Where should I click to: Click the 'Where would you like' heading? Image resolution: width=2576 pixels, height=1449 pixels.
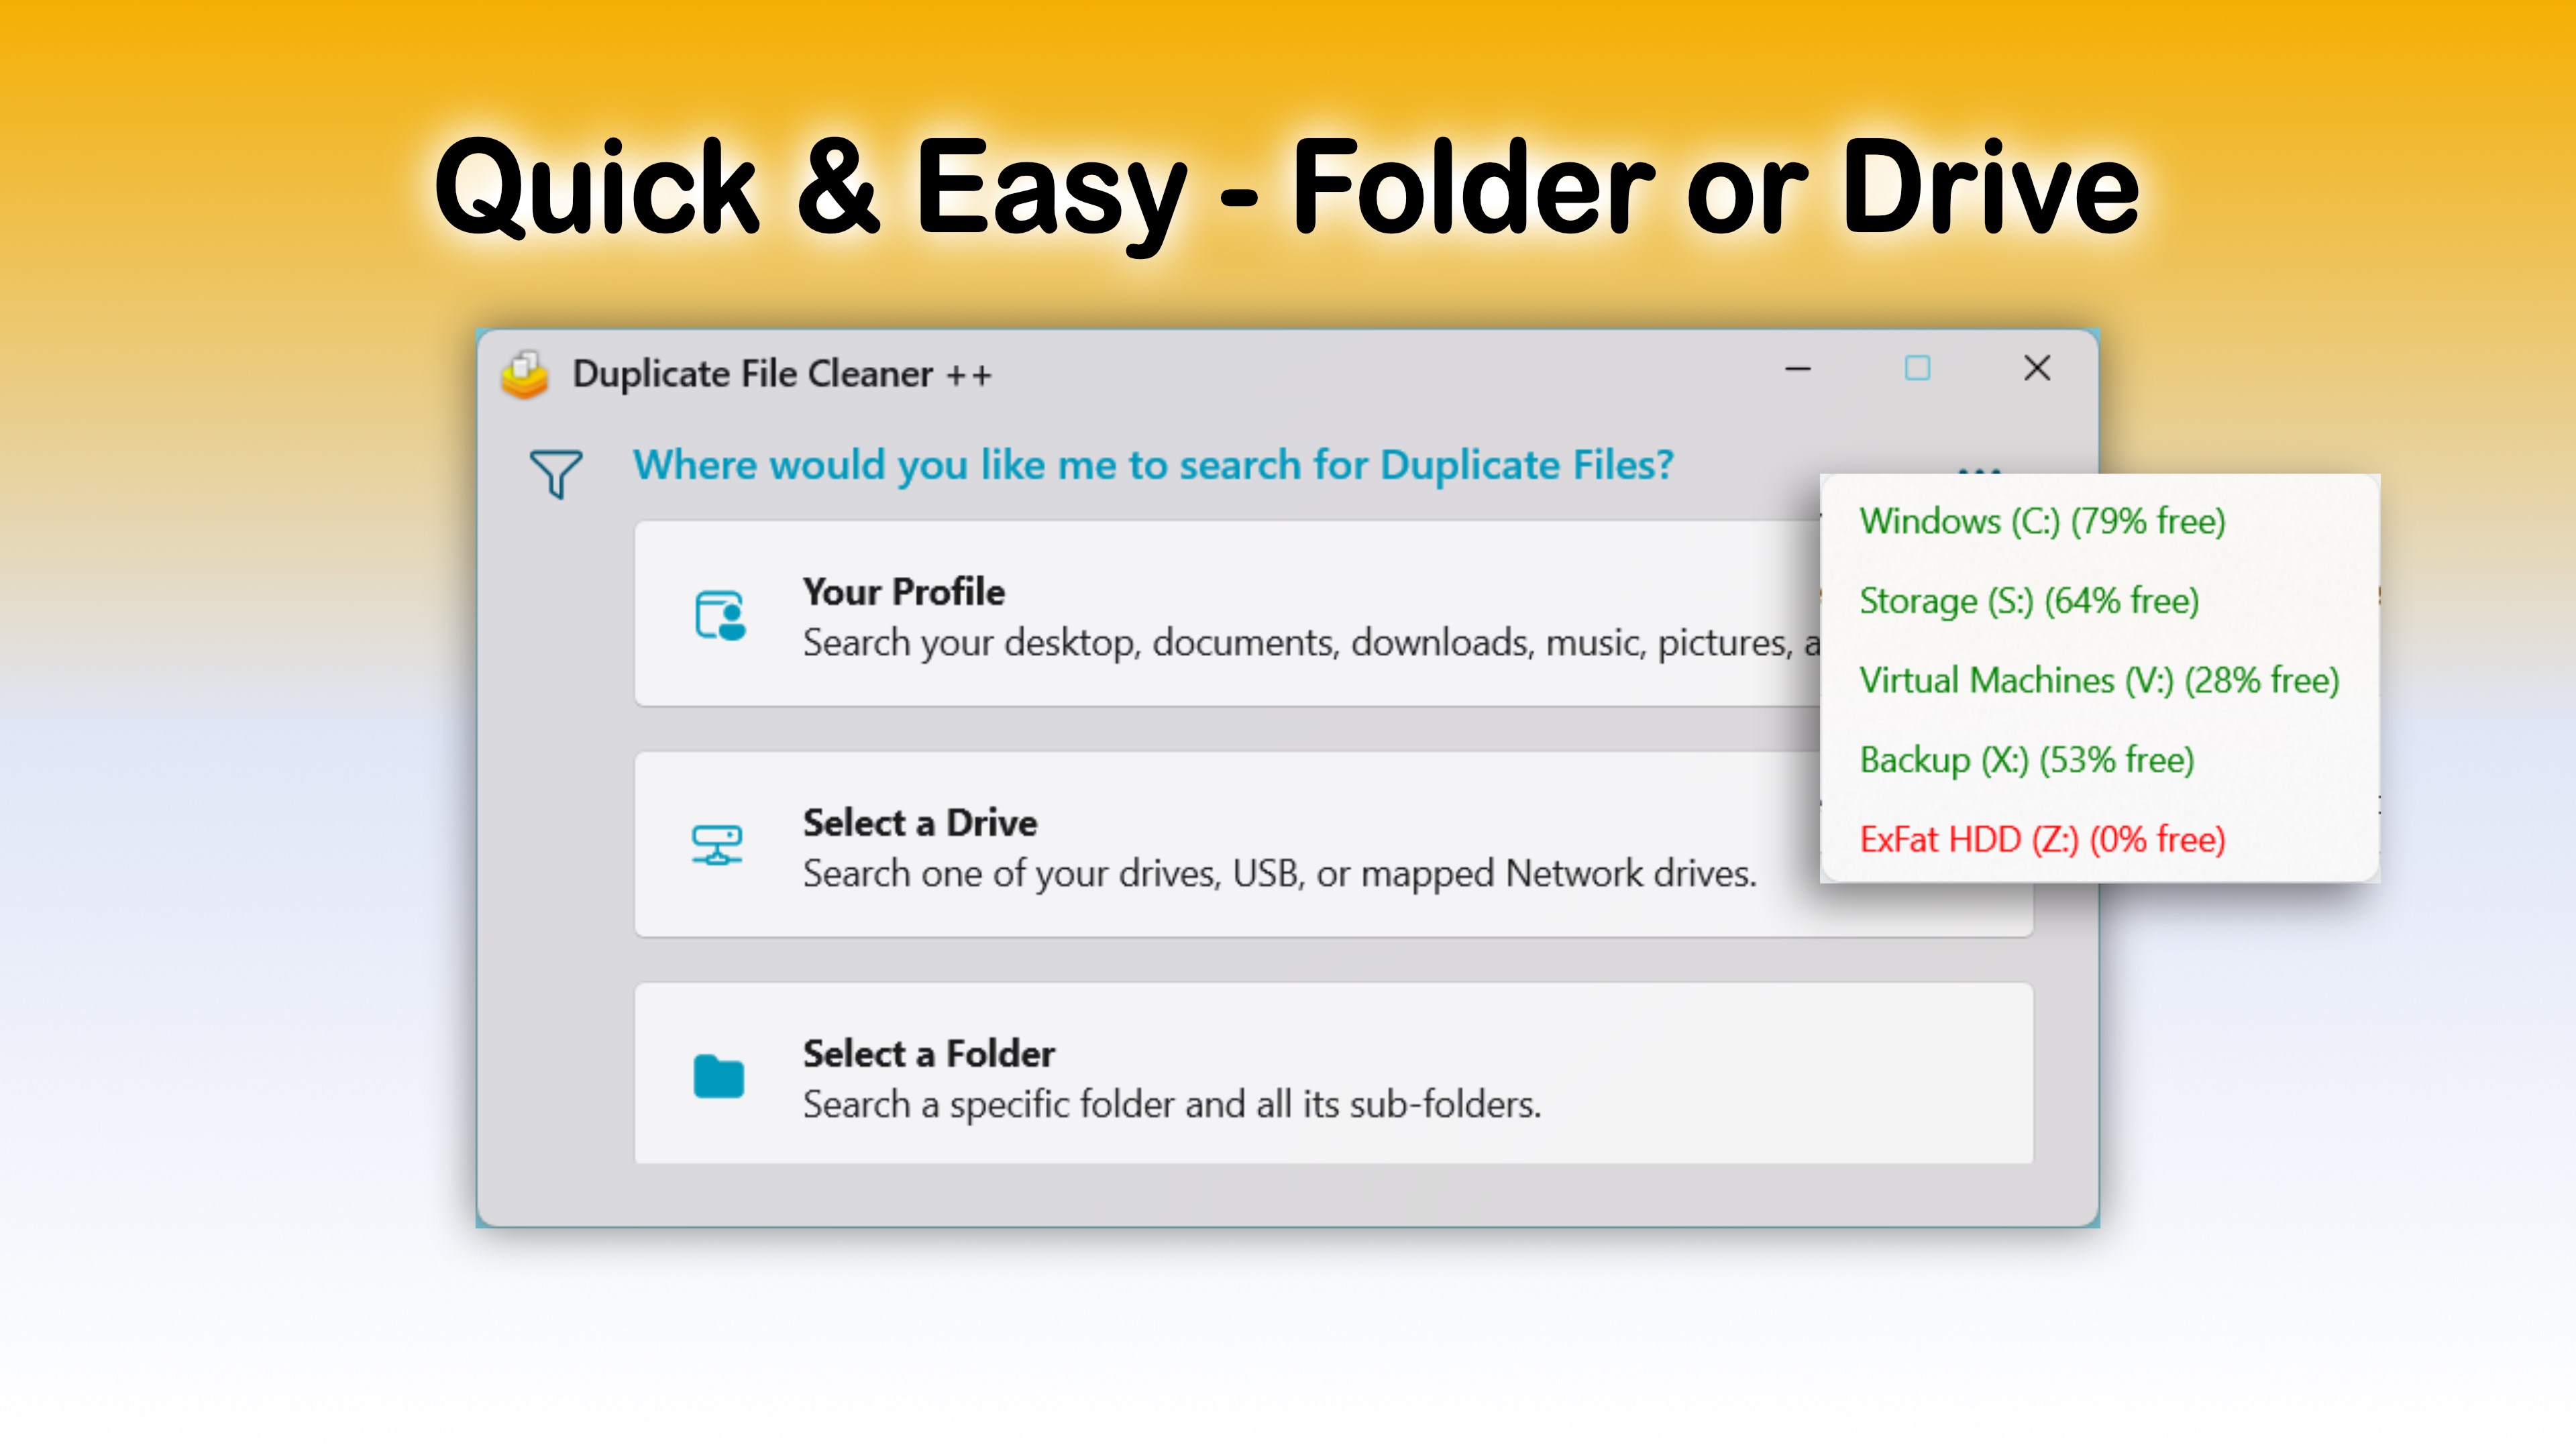point(1153,465)
